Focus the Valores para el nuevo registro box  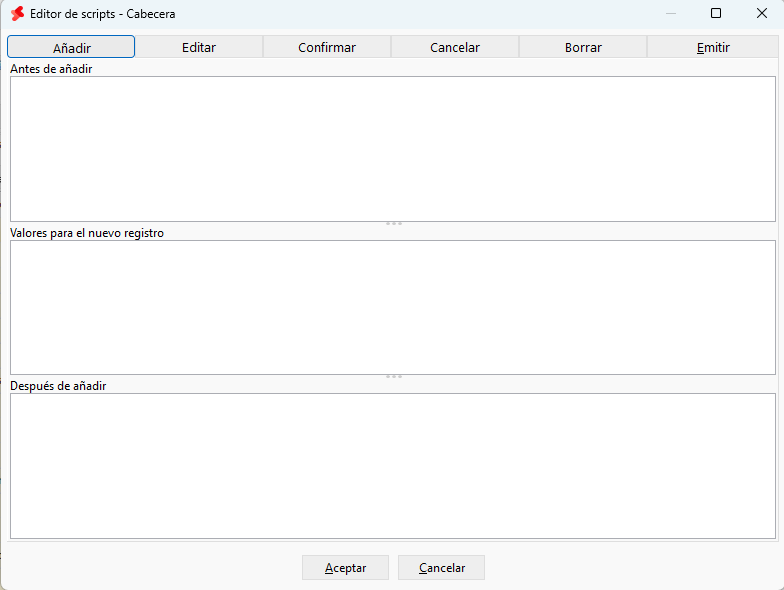coord(393,308)
